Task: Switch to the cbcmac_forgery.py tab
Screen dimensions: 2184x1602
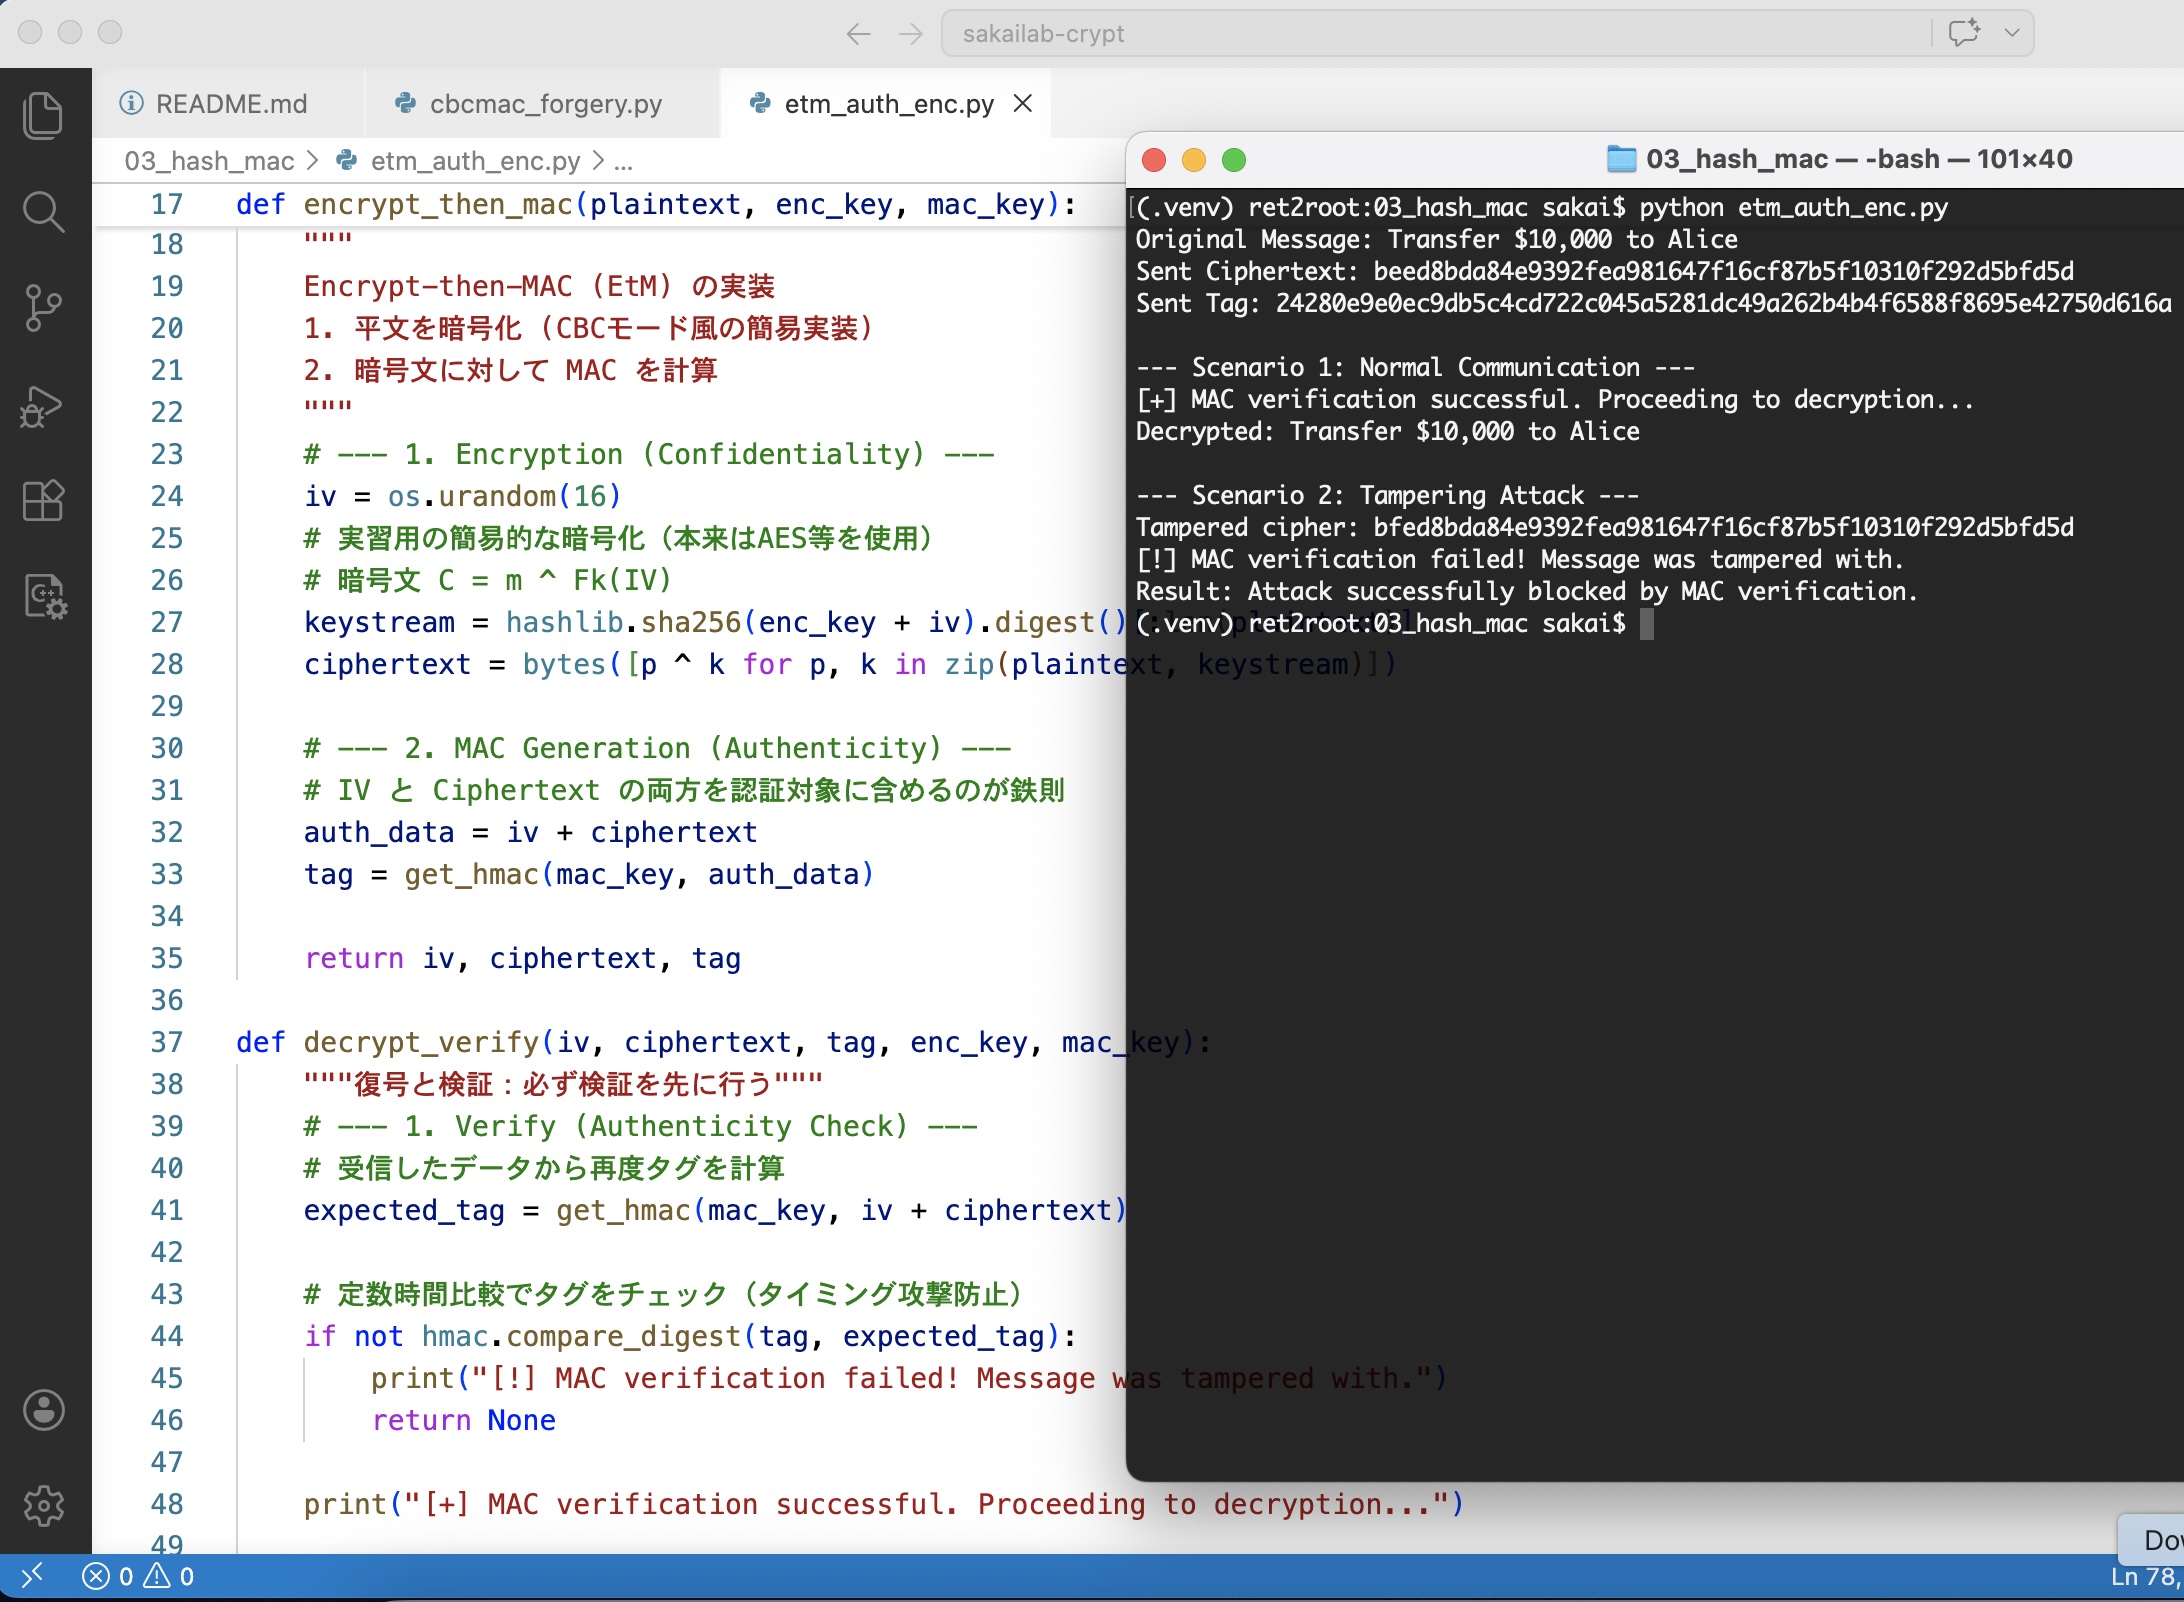Action: (x=544, y=103)
